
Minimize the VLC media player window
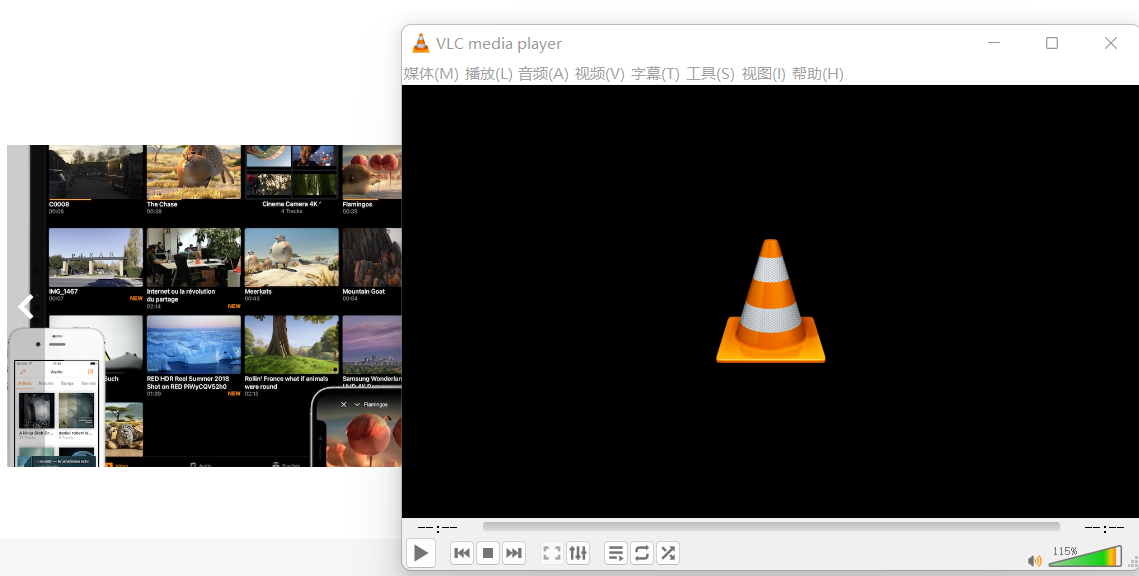point(994,43)
